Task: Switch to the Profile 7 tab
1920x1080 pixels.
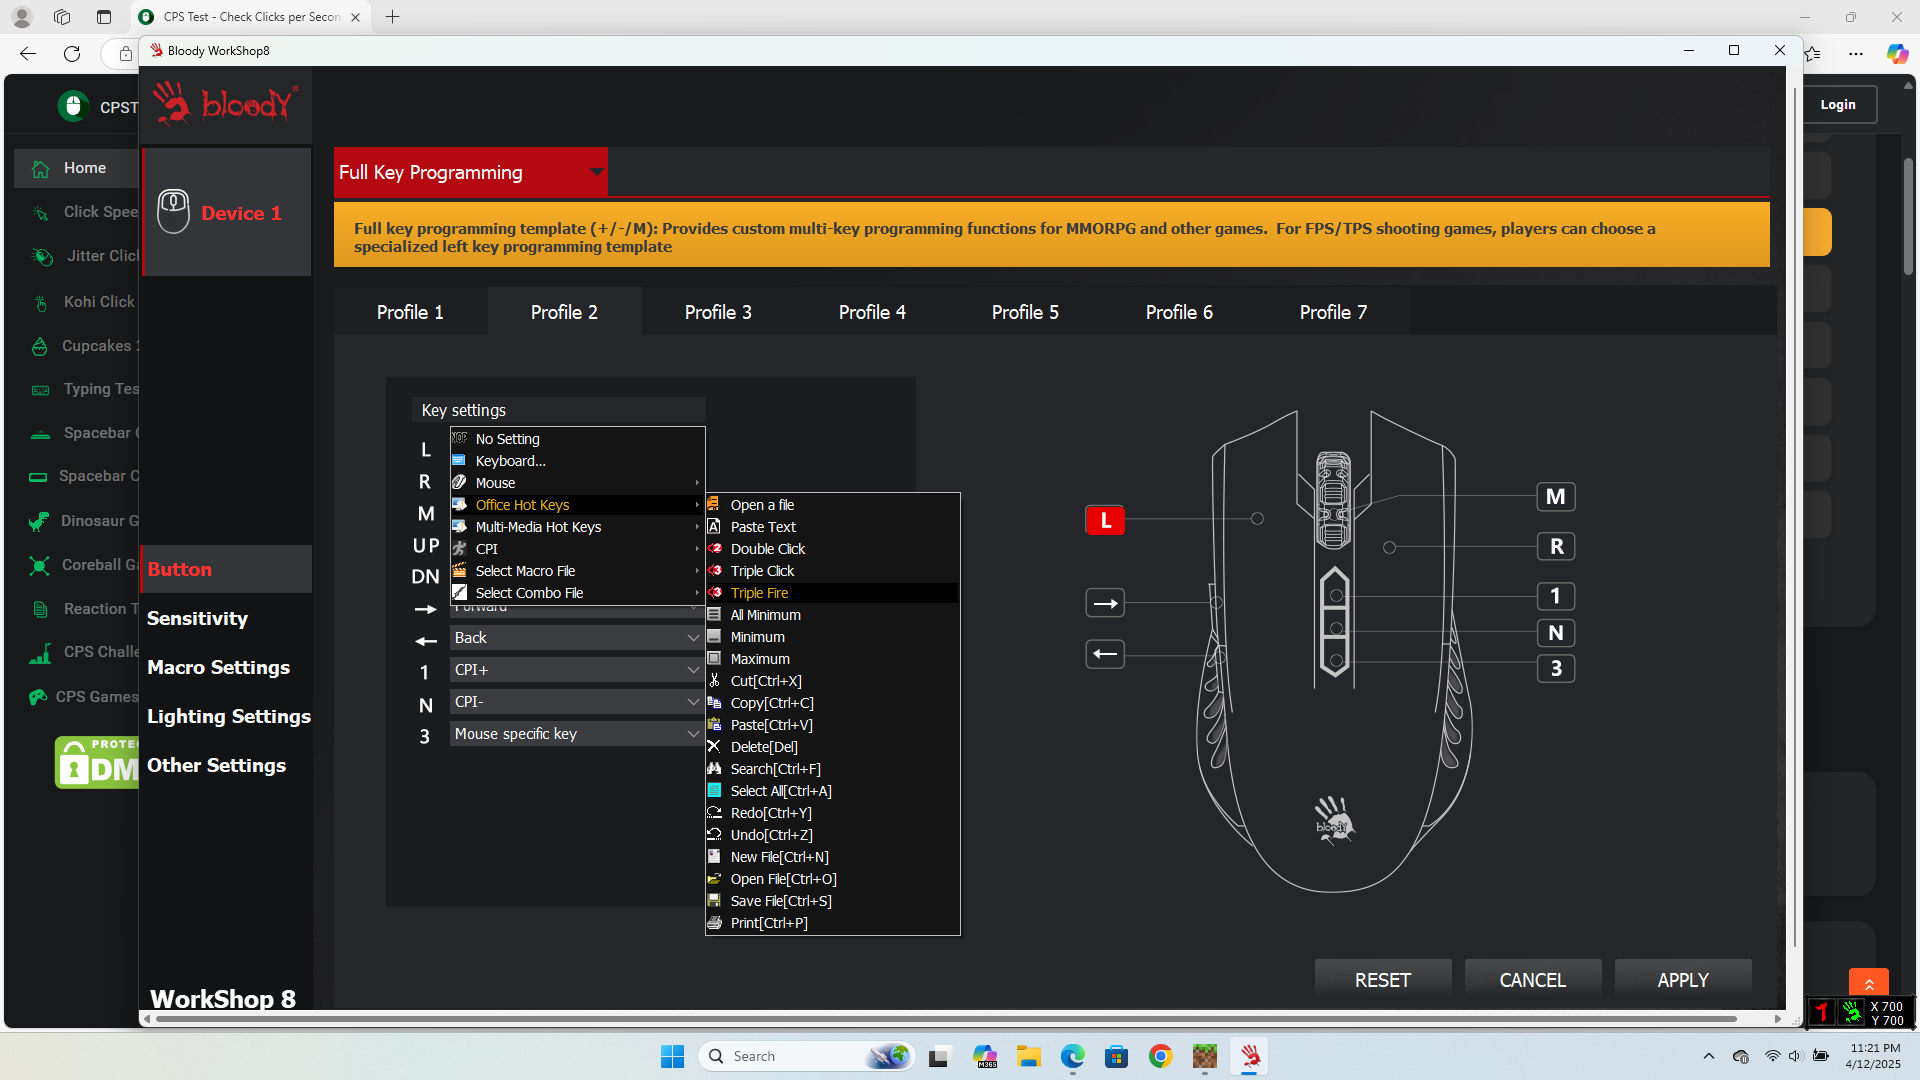Action: (1333, 312)
